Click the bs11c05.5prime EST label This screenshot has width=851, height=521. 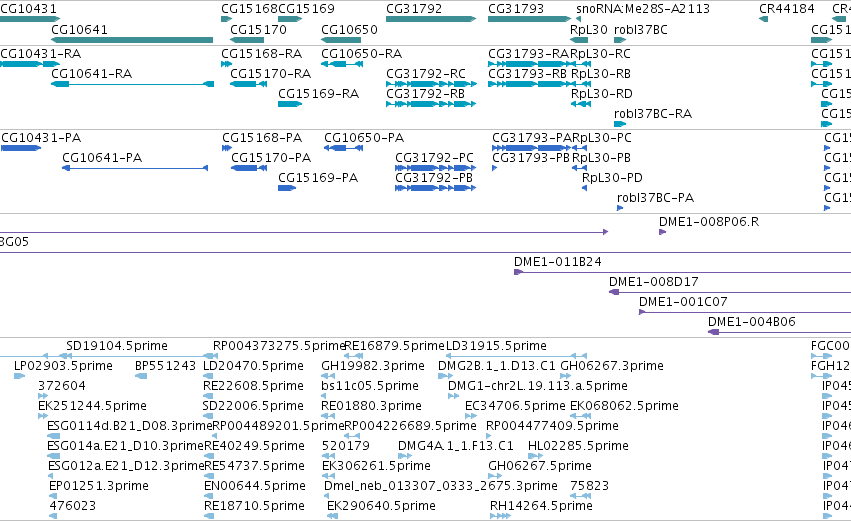click(370, 385)
